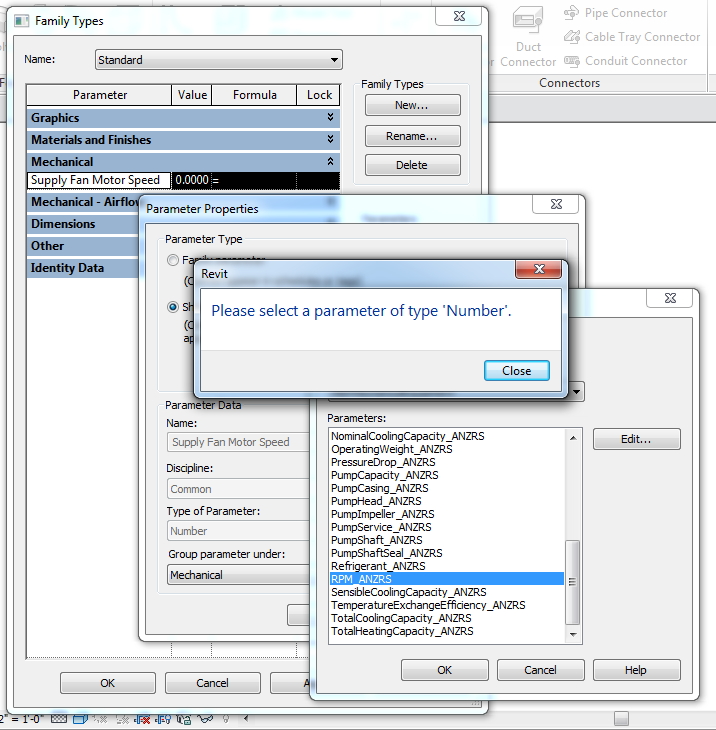Click OK in the Shared Parameters dialog
The height and width of the screenshot is (730, 716).
click(445, 670)
